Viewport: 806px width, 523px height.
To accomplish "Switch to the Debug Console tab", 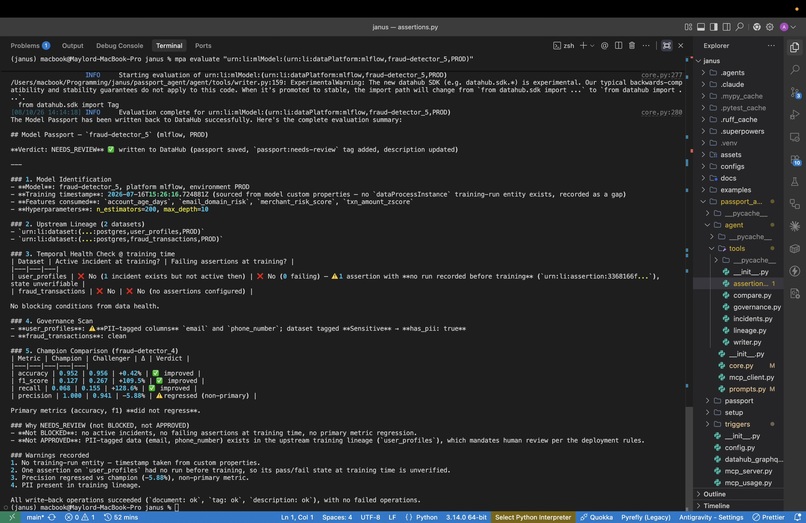I will pyautogui.click(x=119, y=45).
